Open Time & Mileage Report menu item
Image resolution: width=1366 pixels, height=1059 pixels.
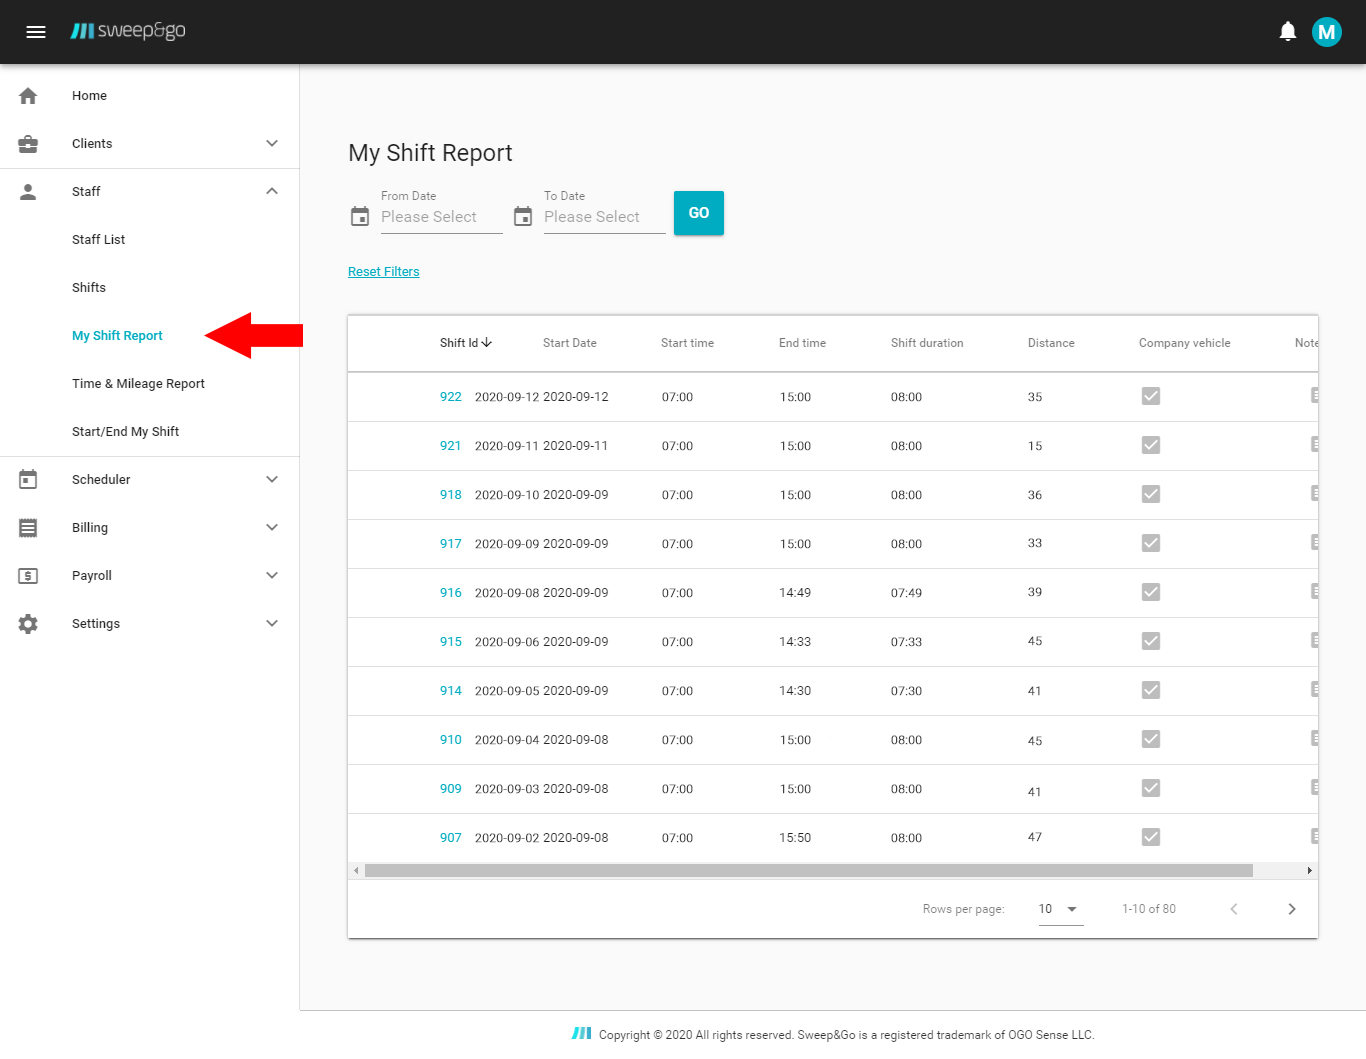138,384
